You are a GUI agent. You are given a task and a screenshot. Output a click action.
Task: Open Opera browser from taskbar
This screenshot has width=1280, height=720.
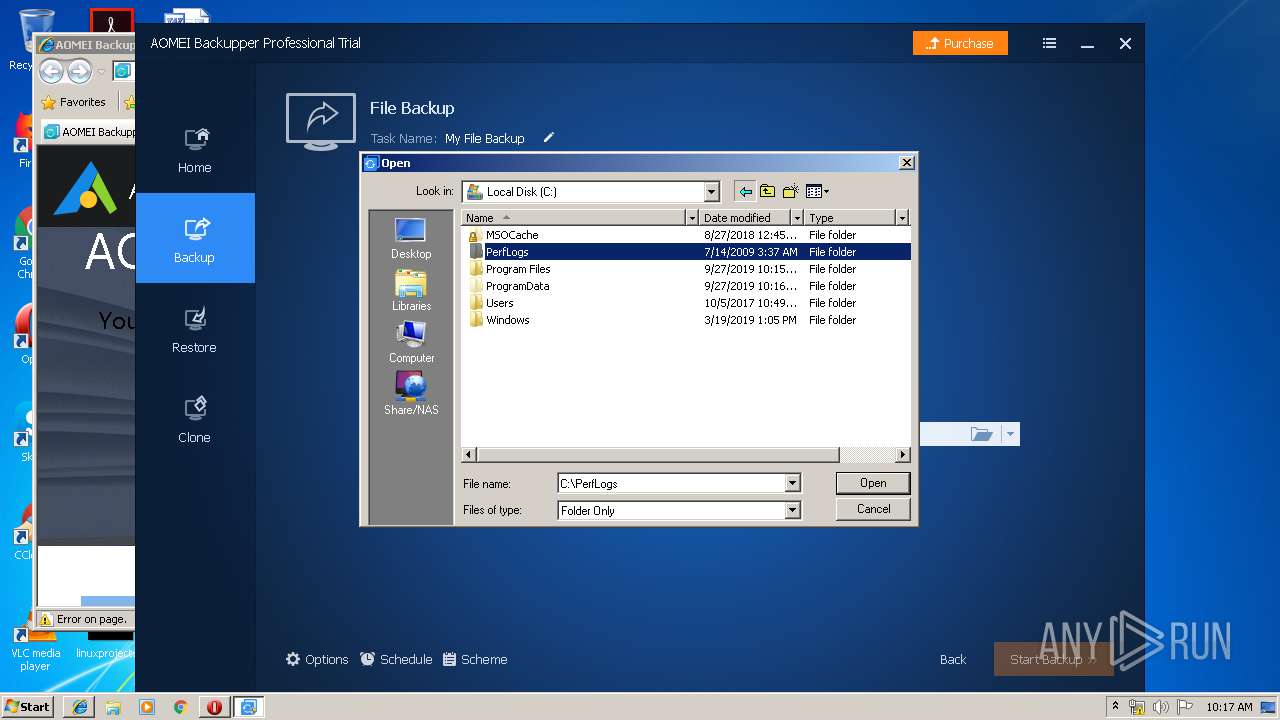[214, 707]
